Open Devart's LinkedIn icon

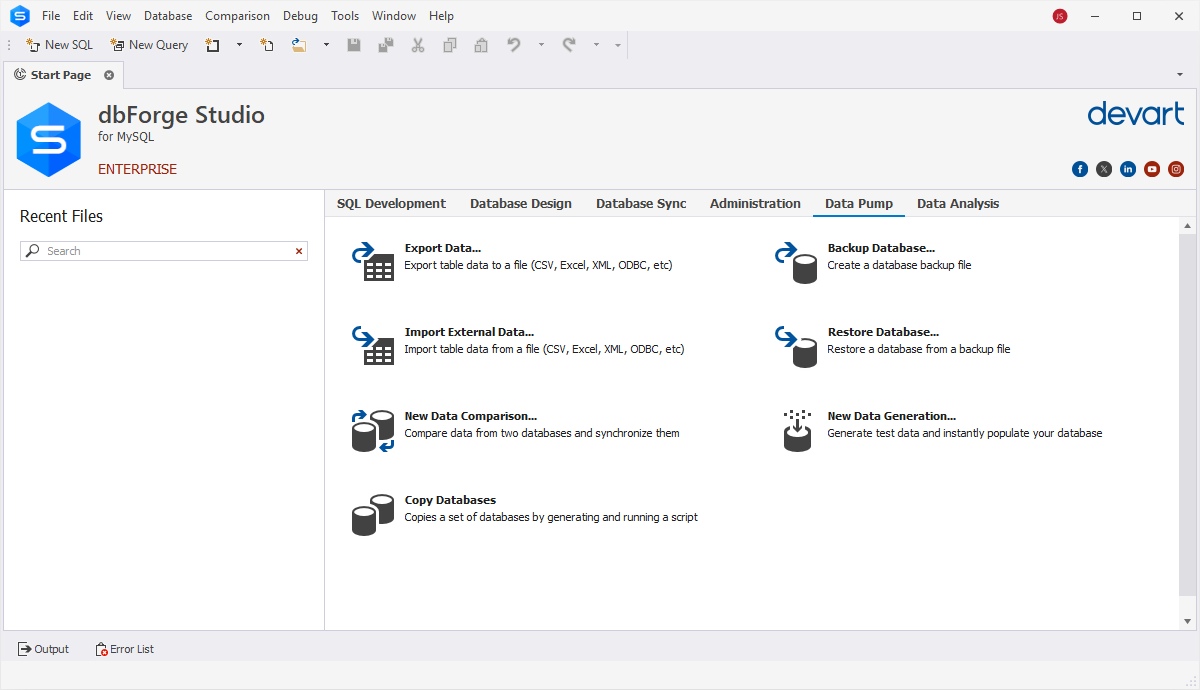click(1128, 169)
